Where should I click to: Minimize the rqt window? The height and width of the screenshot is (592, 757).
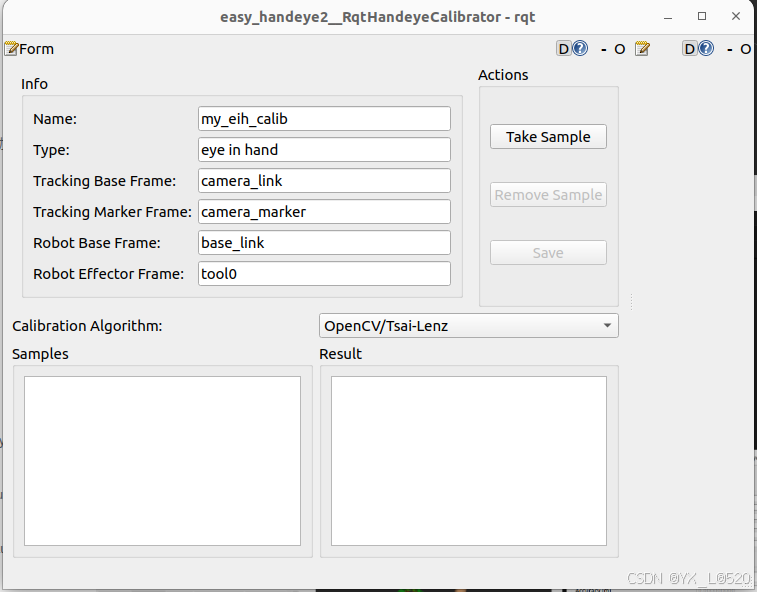(x=668, y=17)
